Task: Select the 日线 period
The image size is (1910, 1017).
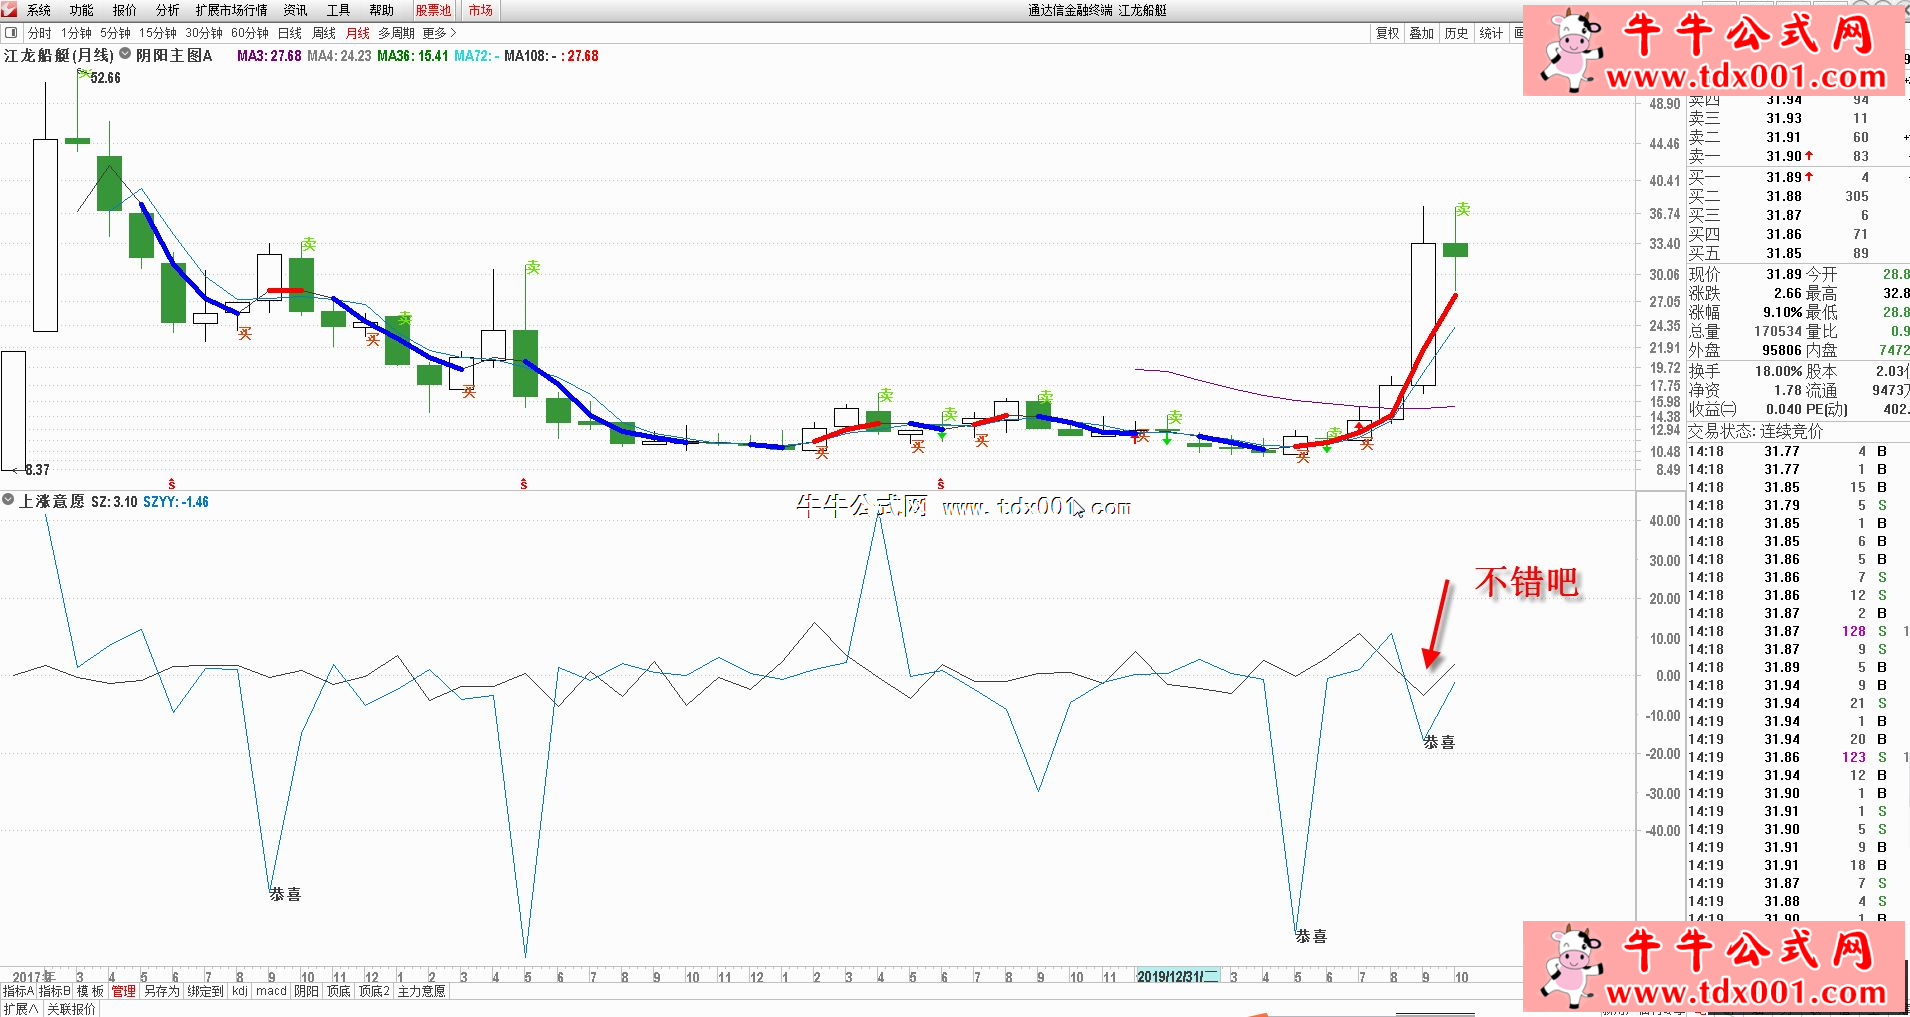Action: pos(290,33)
